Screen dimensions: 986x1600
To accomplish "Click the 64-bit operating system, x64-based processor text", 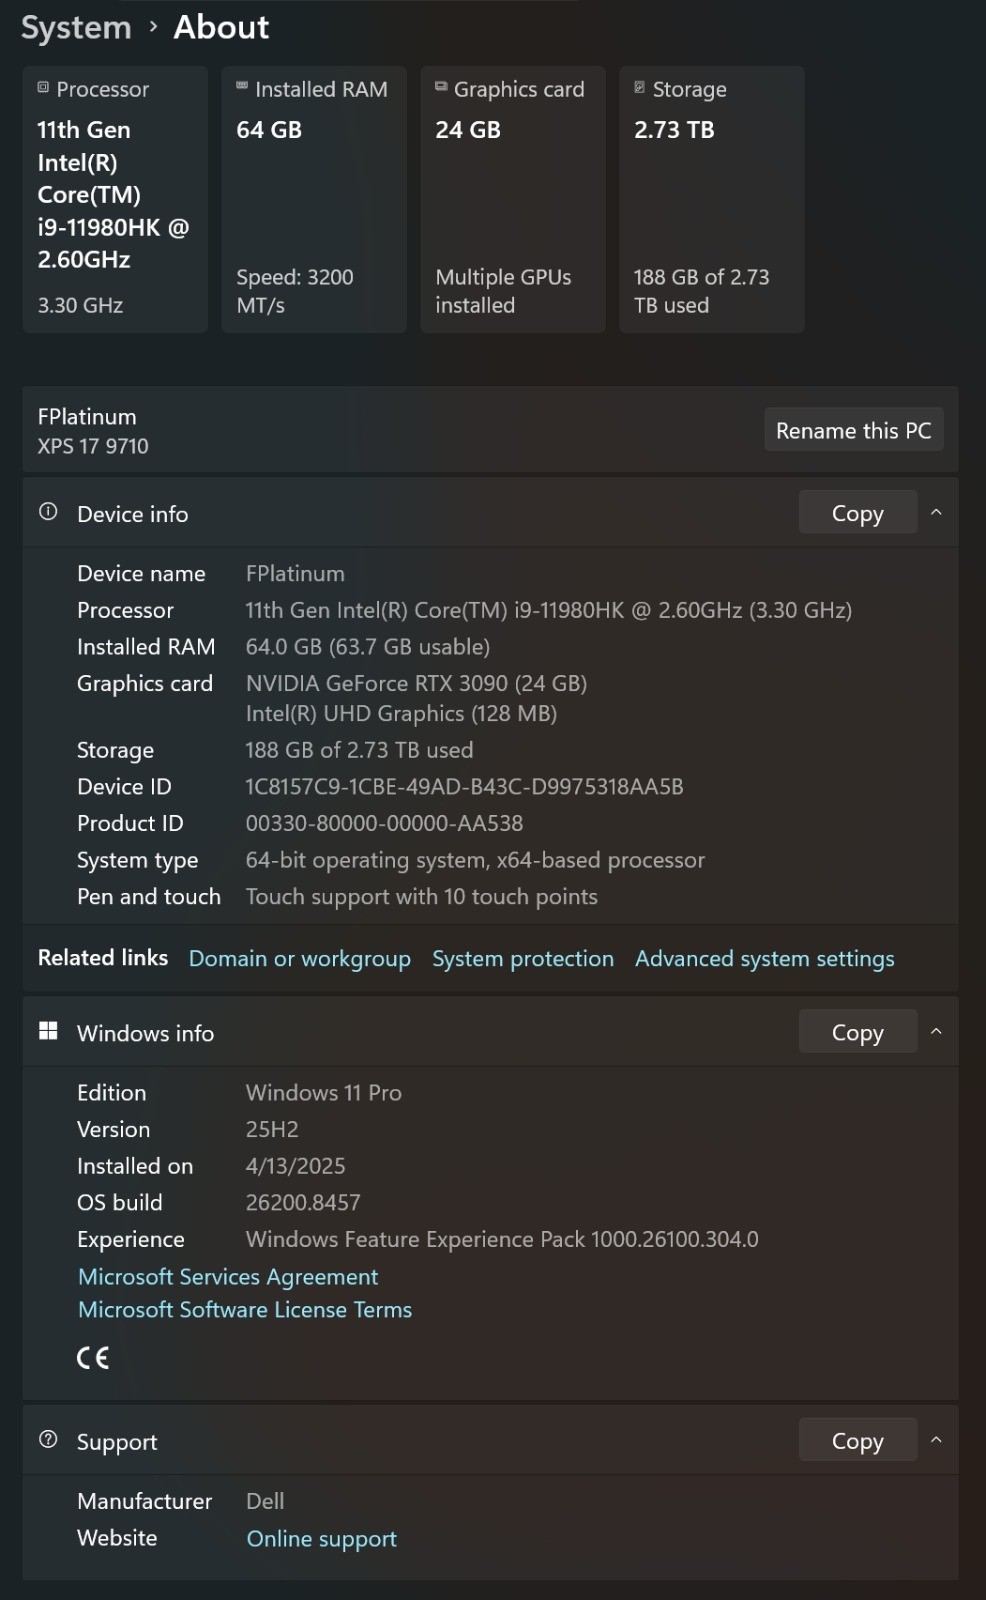I will point(476,860).
